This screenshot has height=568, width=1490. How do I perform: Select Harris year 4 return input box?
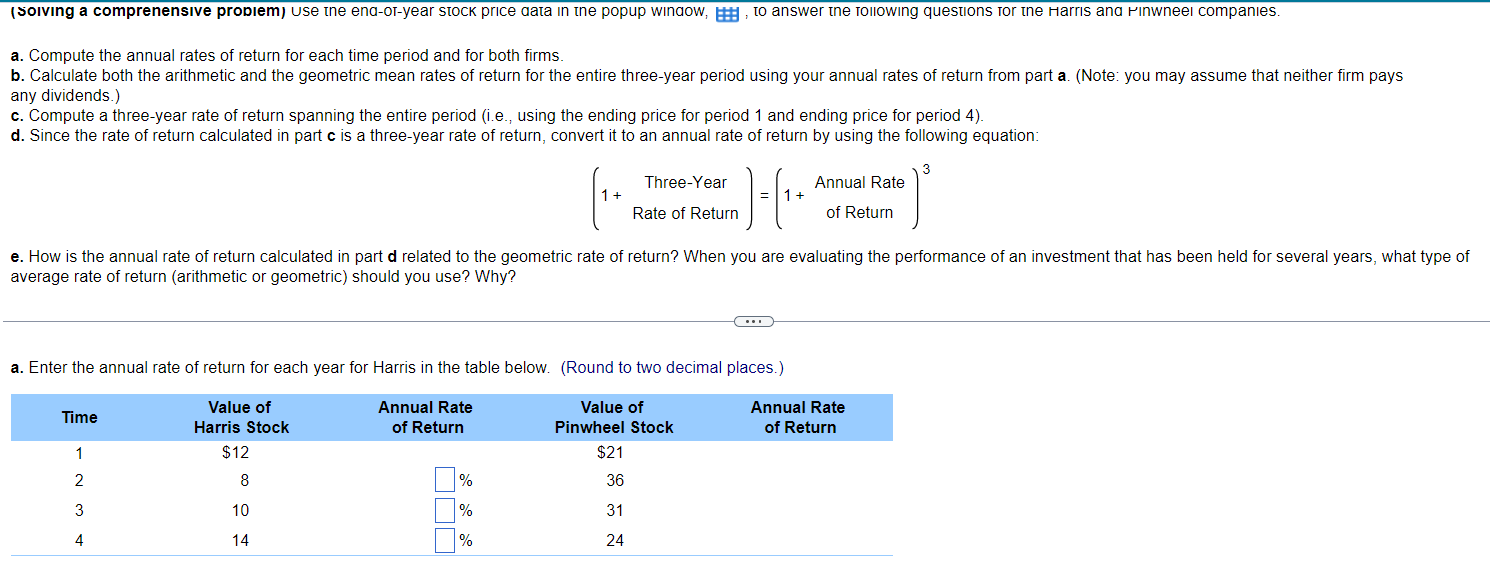445,541
